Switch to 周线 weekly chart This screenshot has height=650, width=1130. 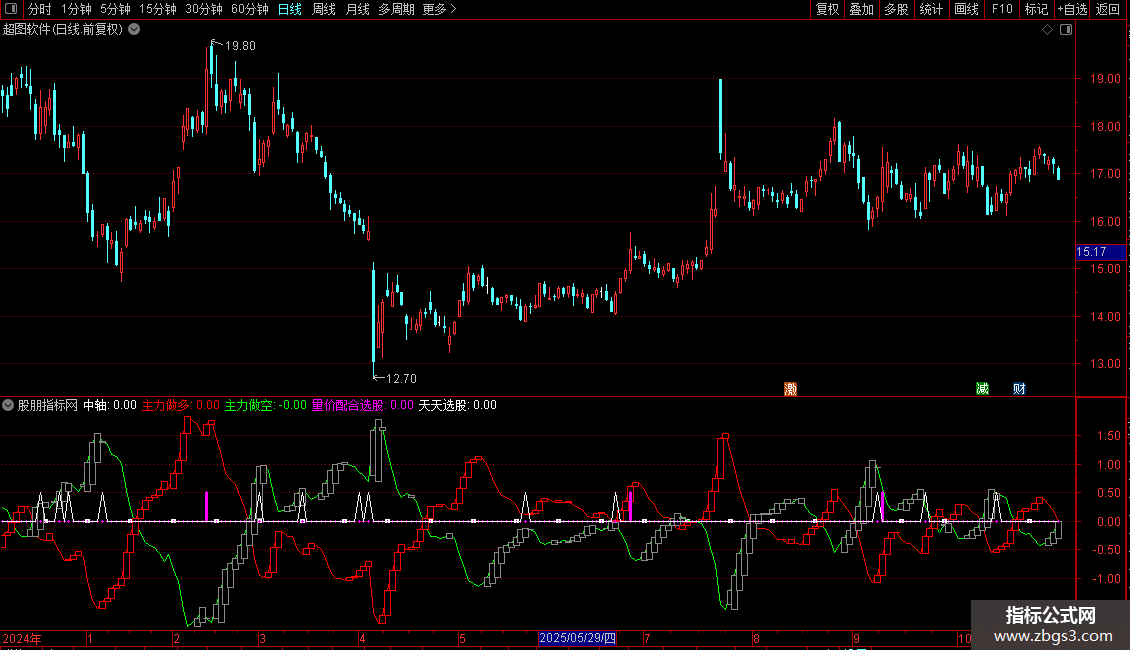324,9
